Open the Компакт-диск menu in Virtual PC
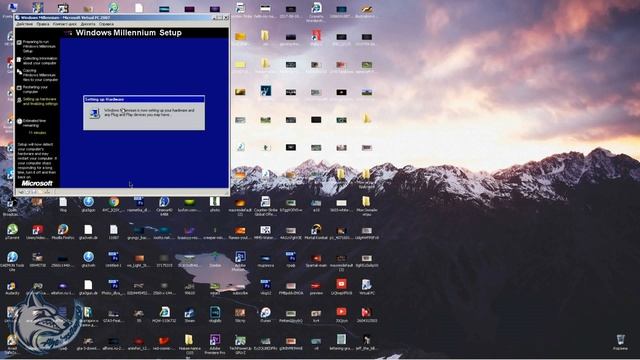The height and width of the screenshot is (360, 640). [64, 24]
